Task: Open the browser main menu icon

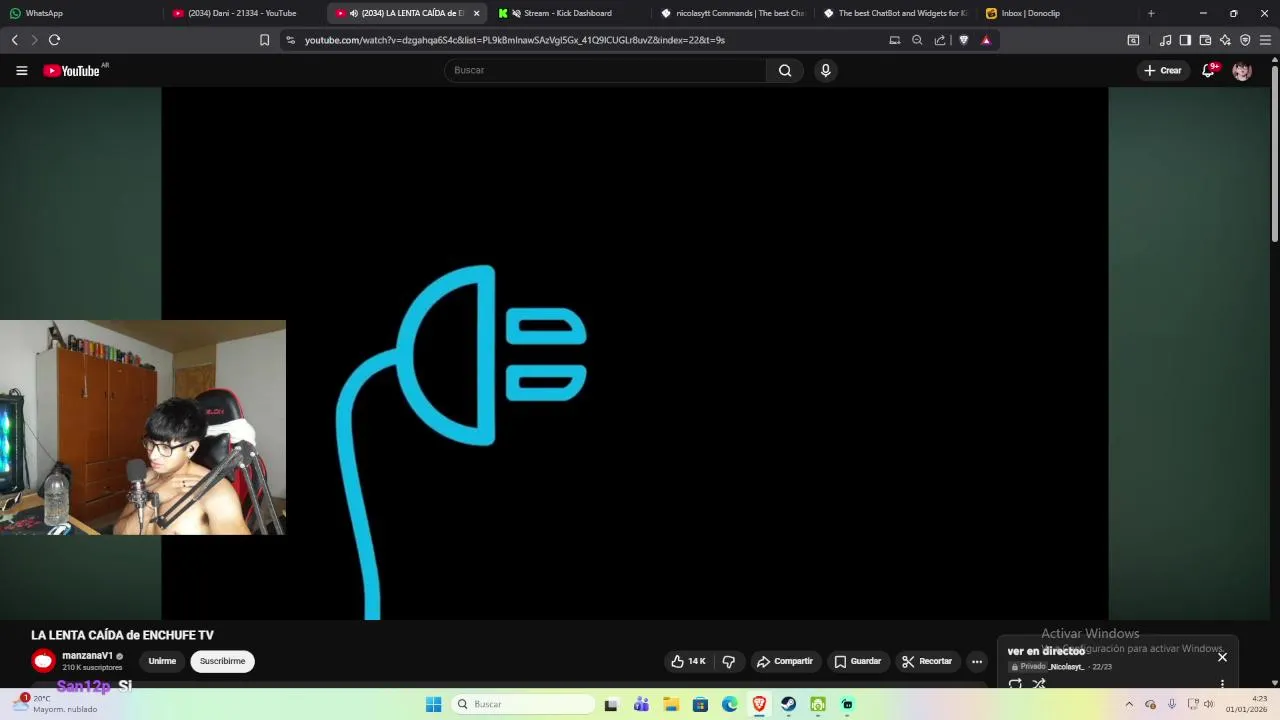Action: pos(1265,40)
